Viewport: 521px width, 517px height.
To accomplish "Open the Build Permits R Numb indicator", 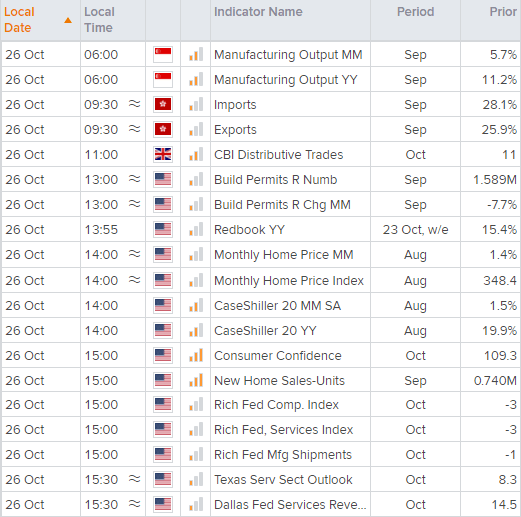I will [x=275, y=180].
